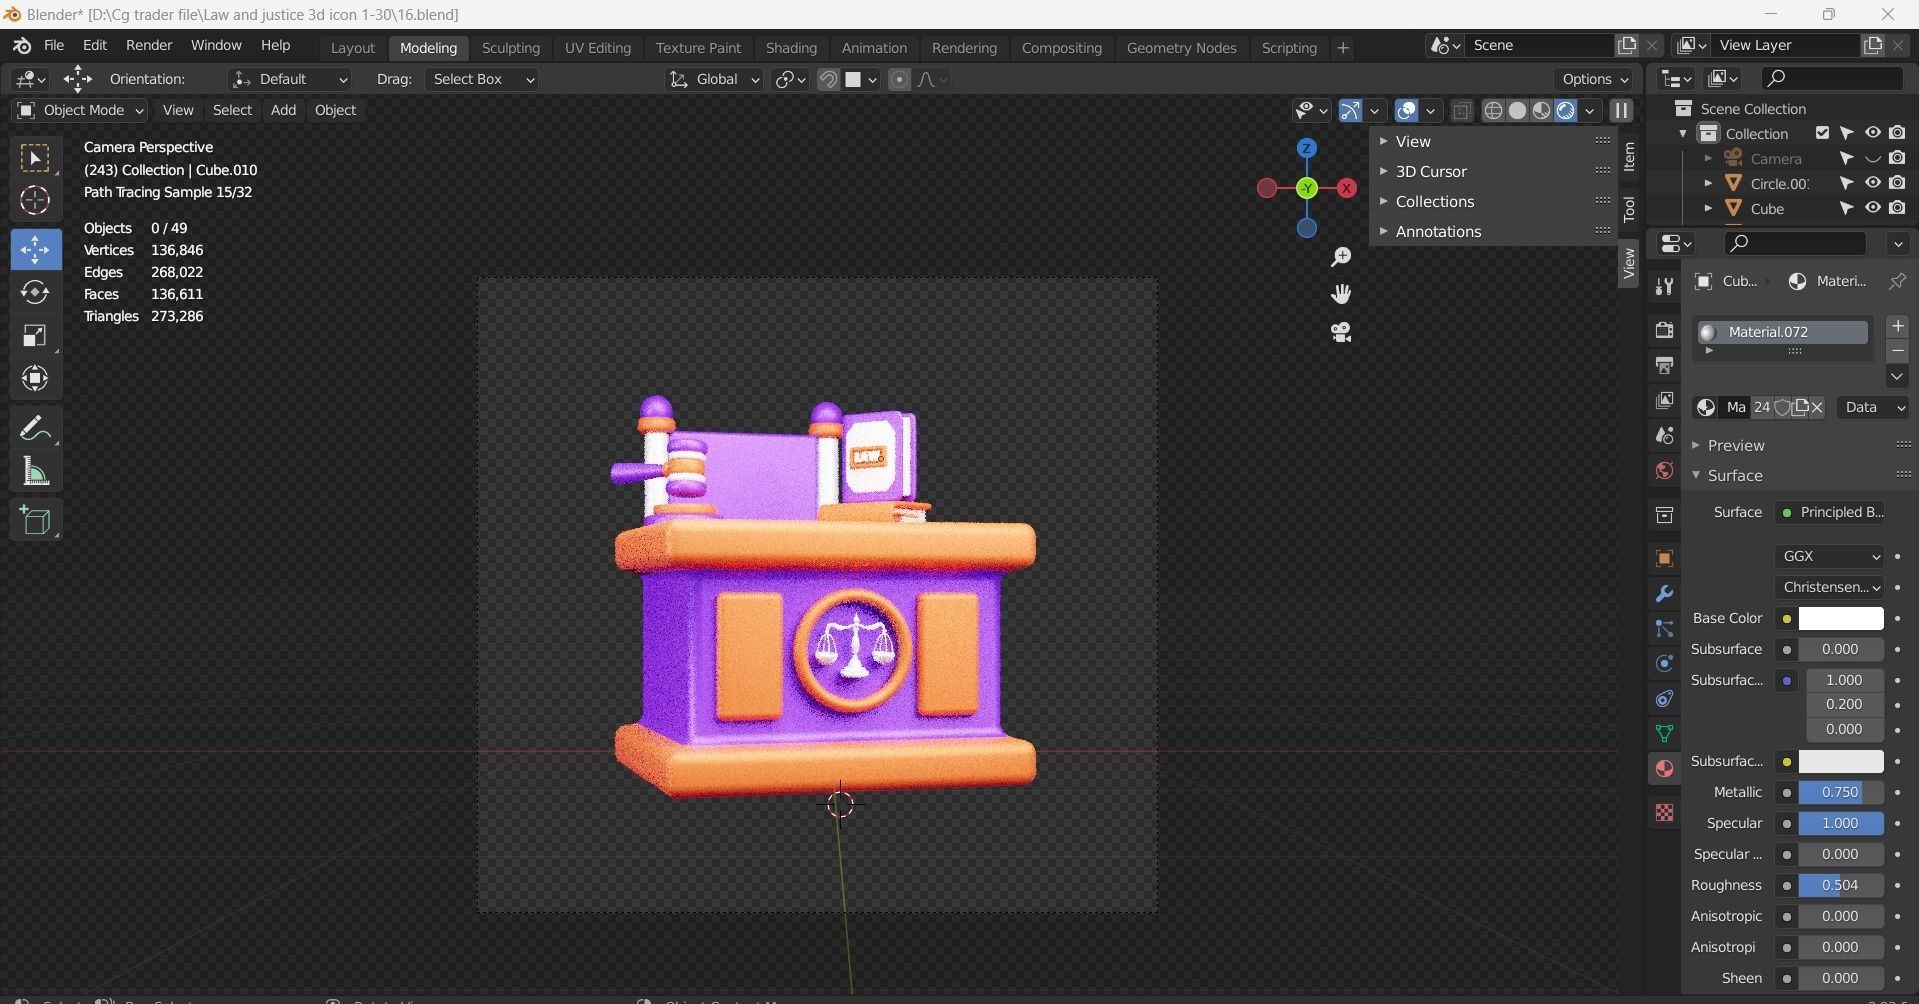The height and width of the screenshot is (1004, 1919).
Task: Open the Render menu
Action: [x=149, y=46]
